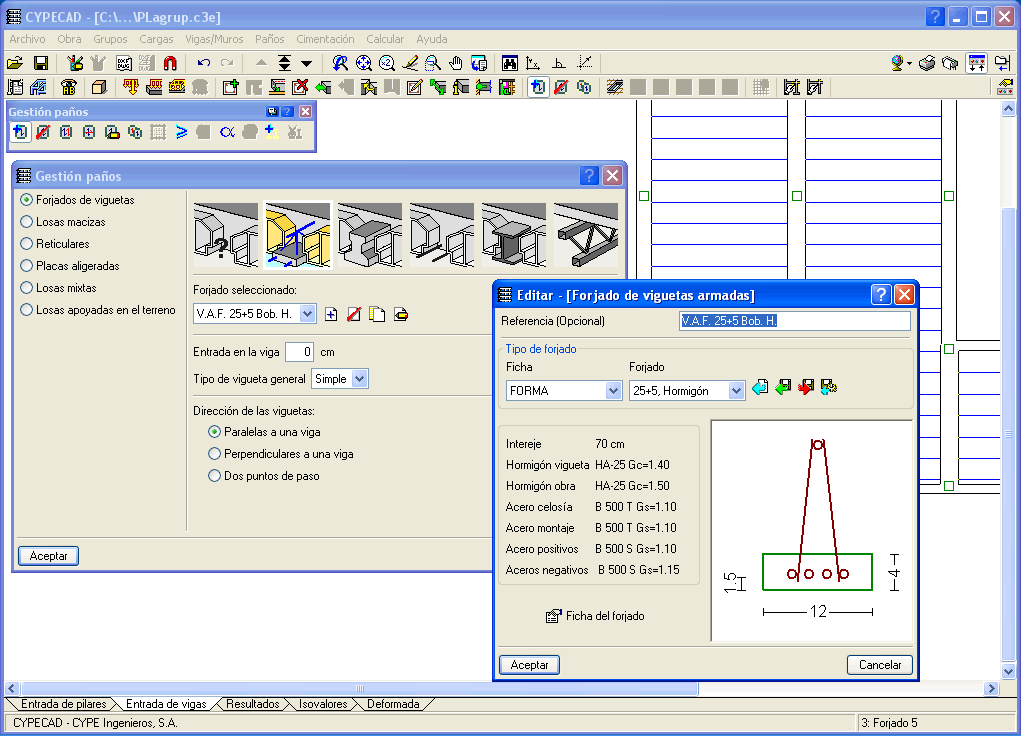Open the Vigas/Muros menu

click(214, 39)
